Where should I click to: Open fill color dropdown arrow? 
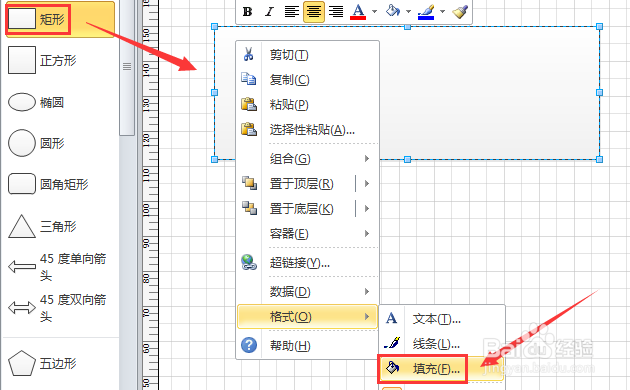point(409,12)
